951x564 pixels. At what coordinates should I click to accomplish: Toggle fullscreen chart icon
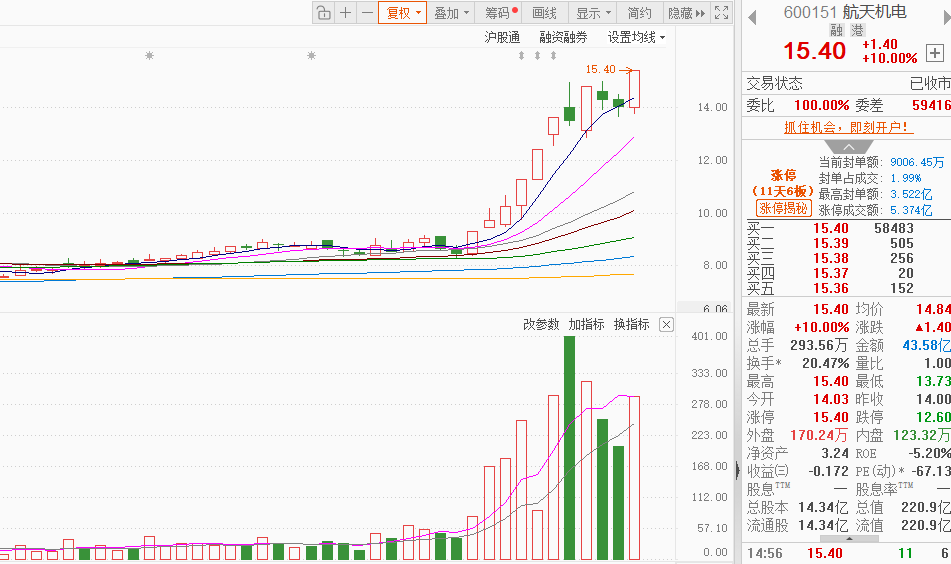pos(721,13)
